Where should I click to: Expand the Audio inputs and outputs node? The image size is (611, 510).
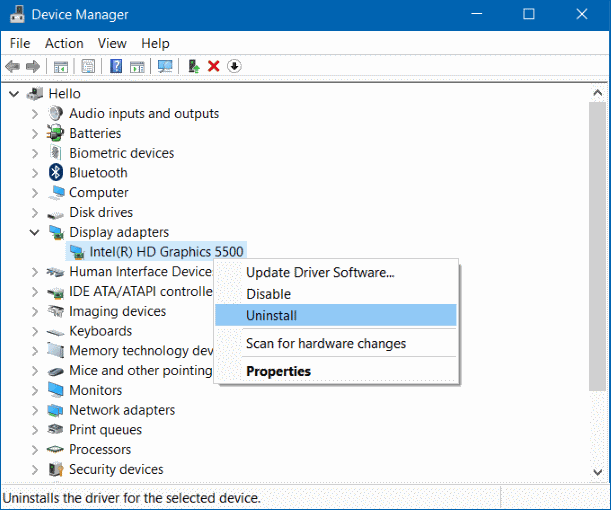pyautogui.click(x=35, y=114)
